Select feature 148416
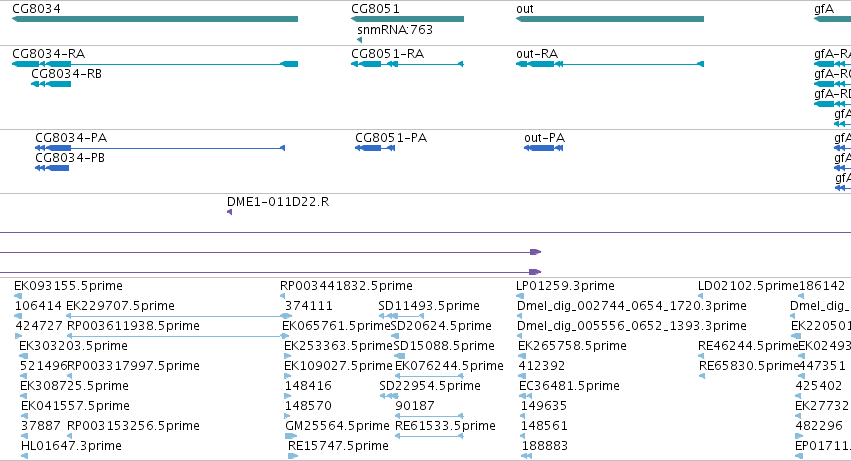 (288, 396)
